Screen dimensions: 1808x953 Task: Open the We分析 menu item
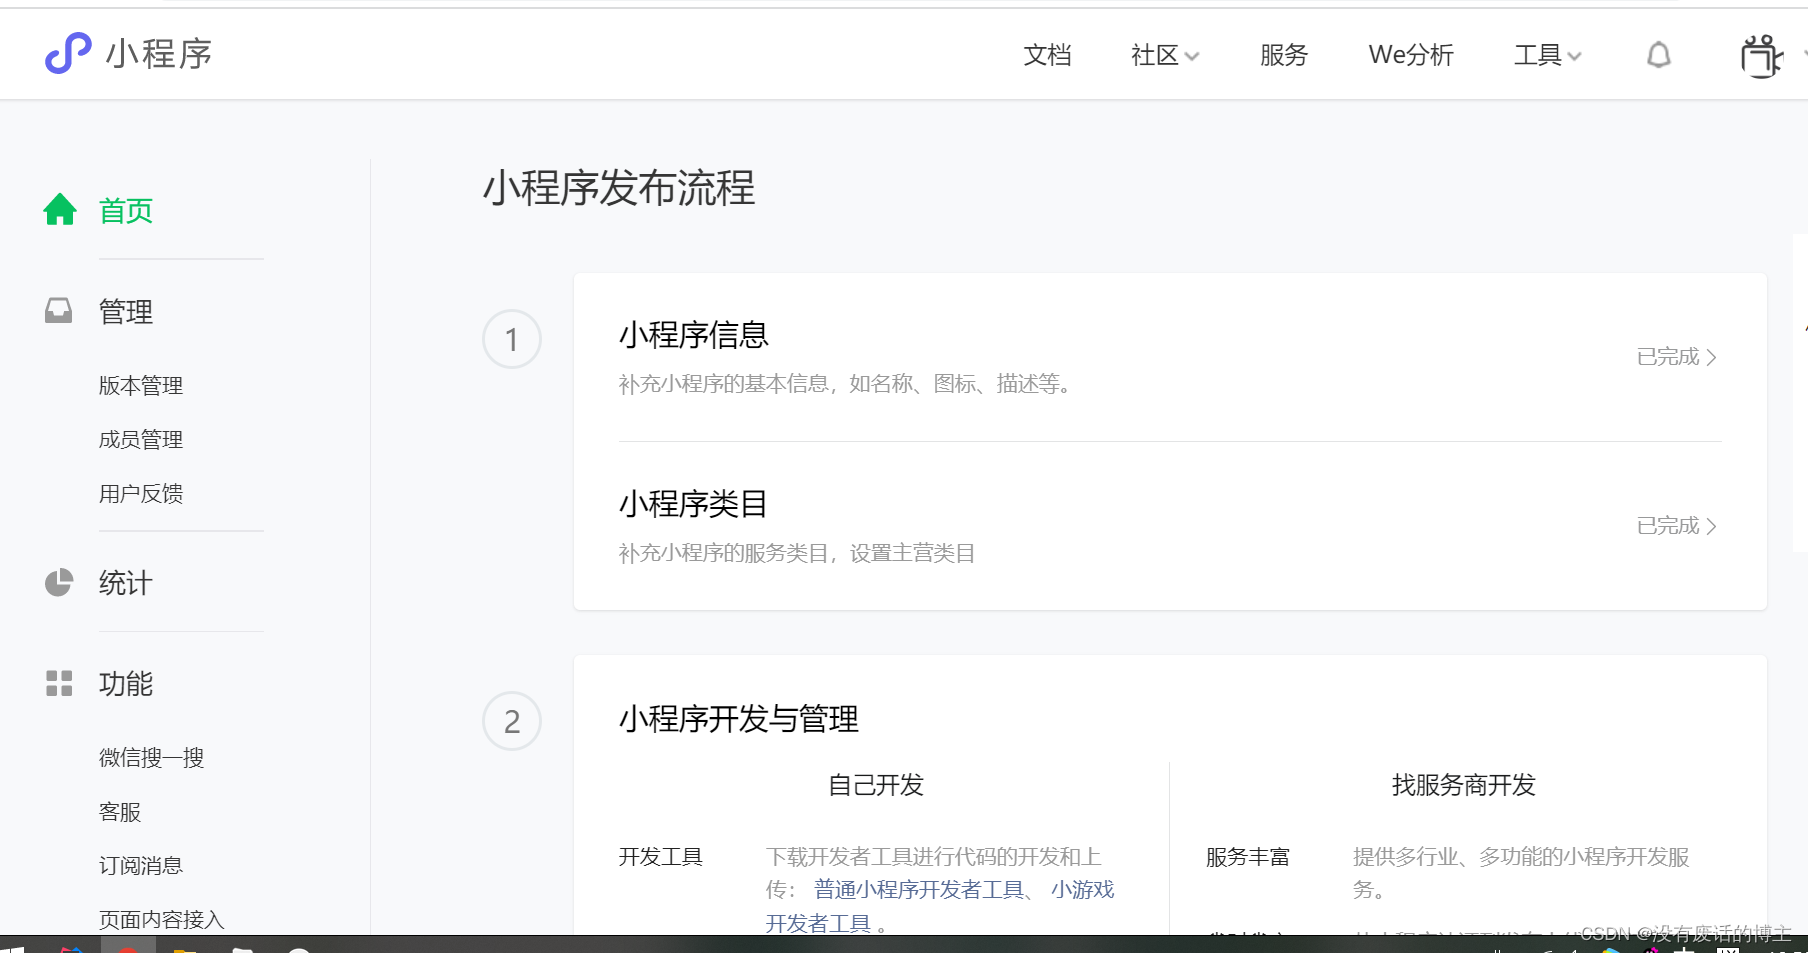(1411, 56)
